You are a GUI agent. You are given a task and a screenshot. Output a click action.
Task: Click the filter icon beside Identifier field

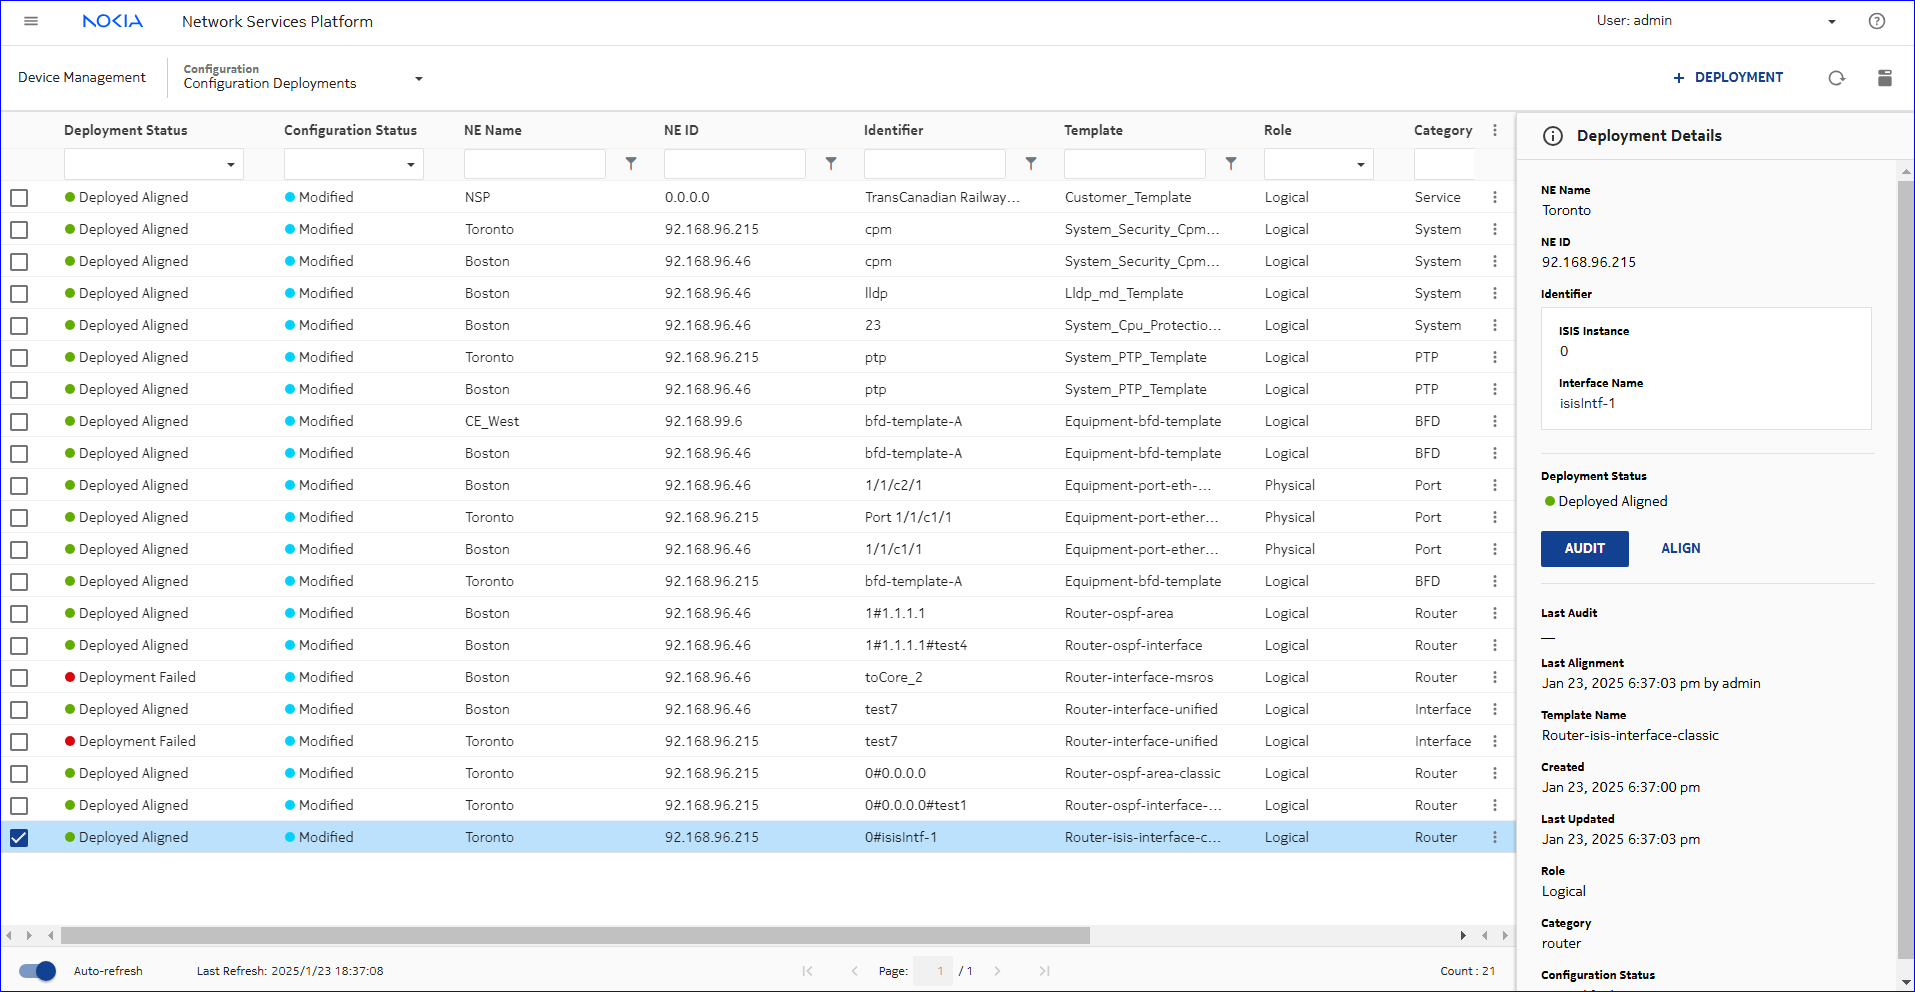pos(1031,164)
